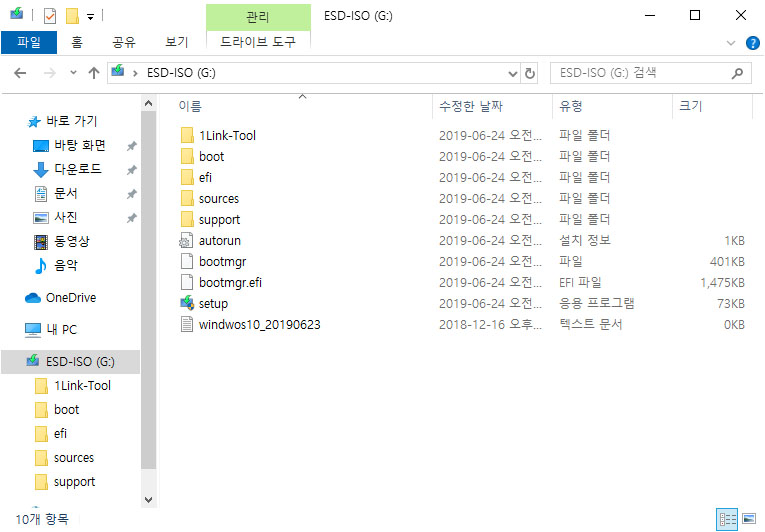Click the navigation pane scrollbar up arrow
This screenshot has height=532, width=765.
pyautogui.click(x=149, y=103)
